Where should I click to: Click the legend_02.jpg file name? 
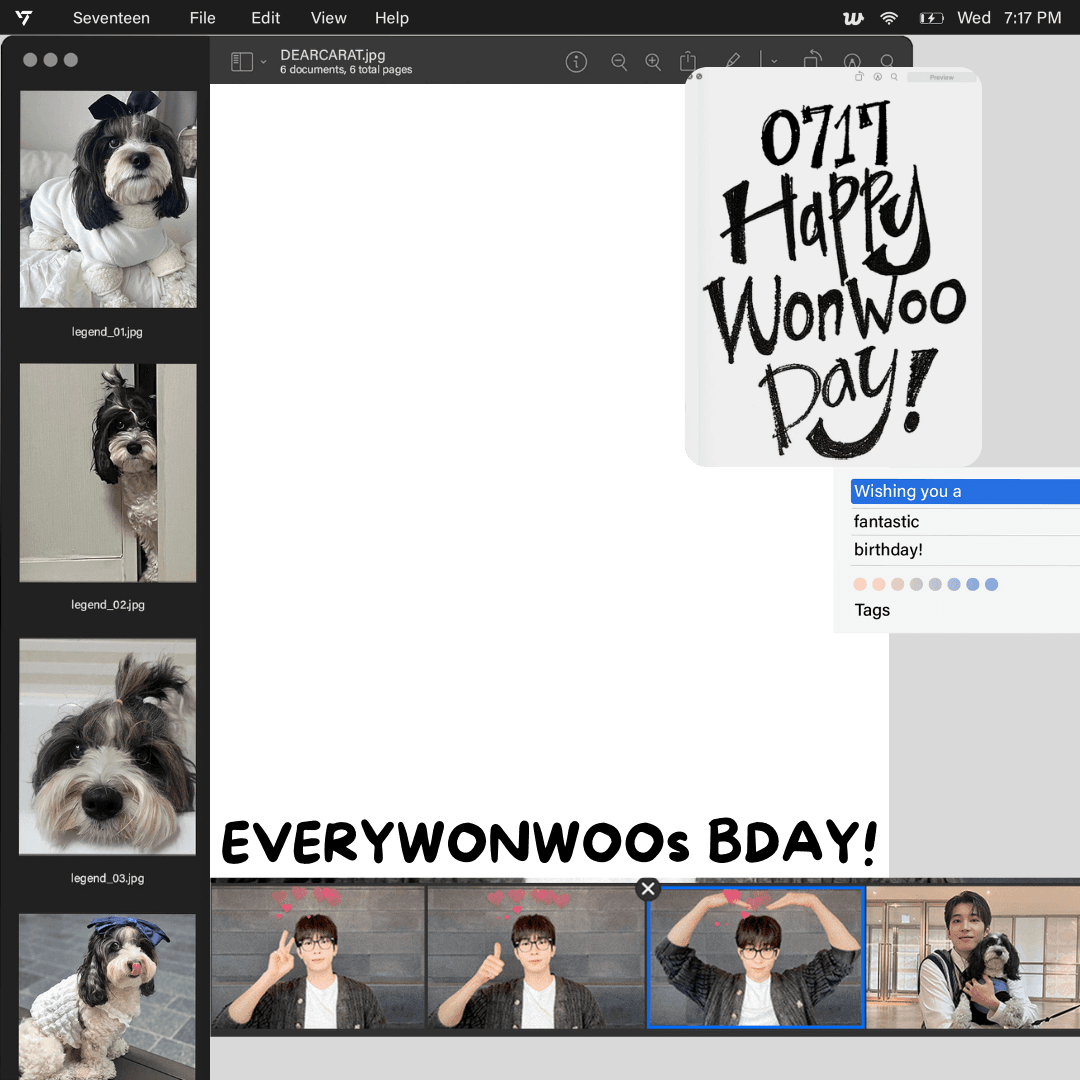coord(107,605)
